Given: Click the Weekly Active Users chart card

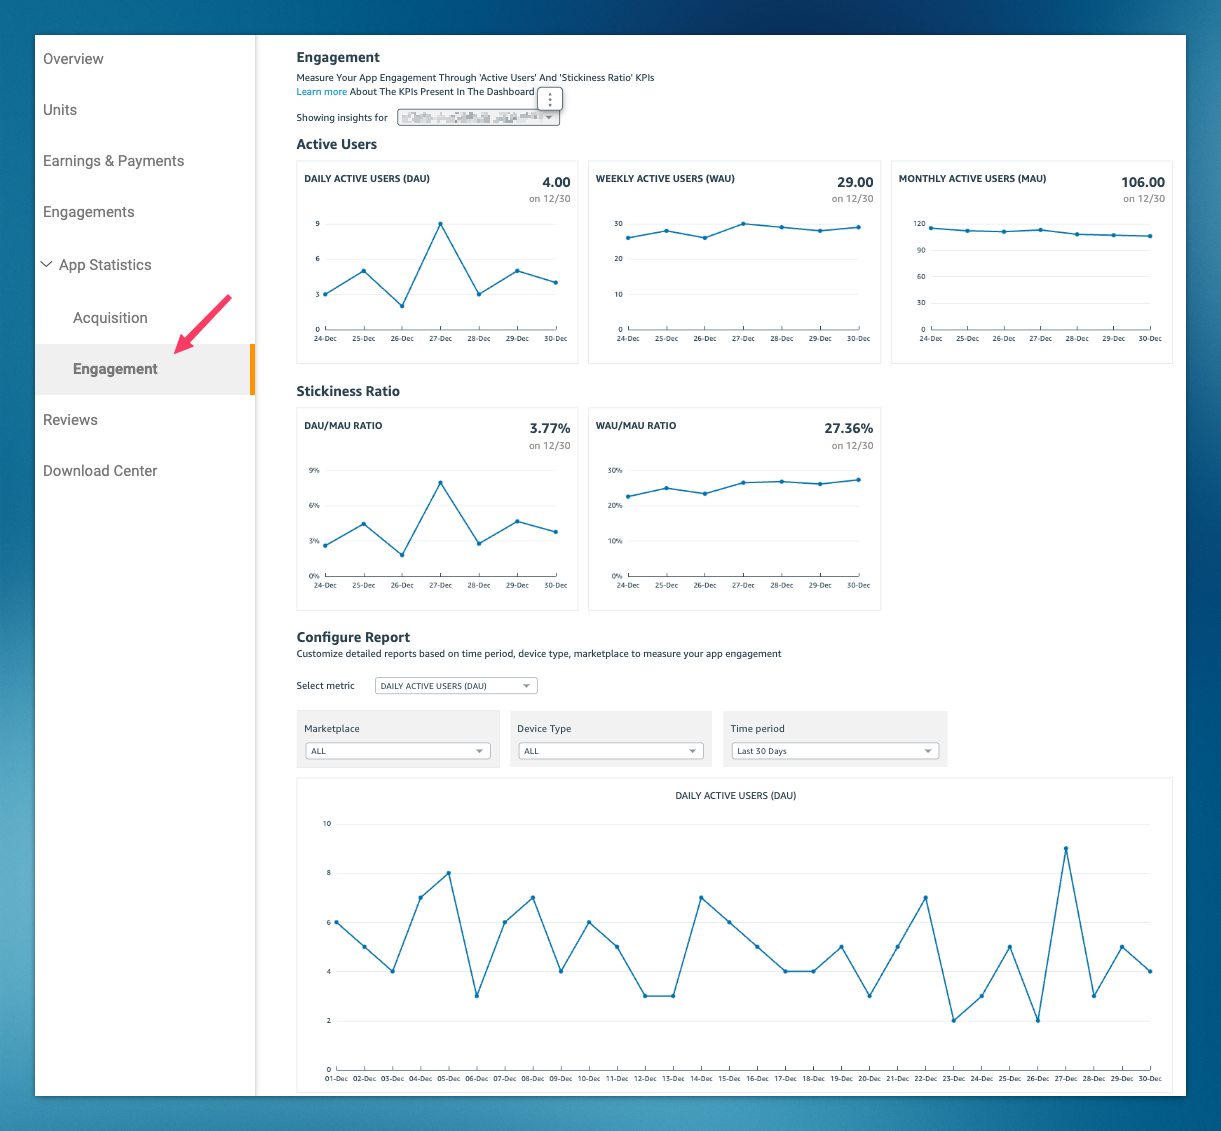Looking at the screenshot, I should [734, 262].
